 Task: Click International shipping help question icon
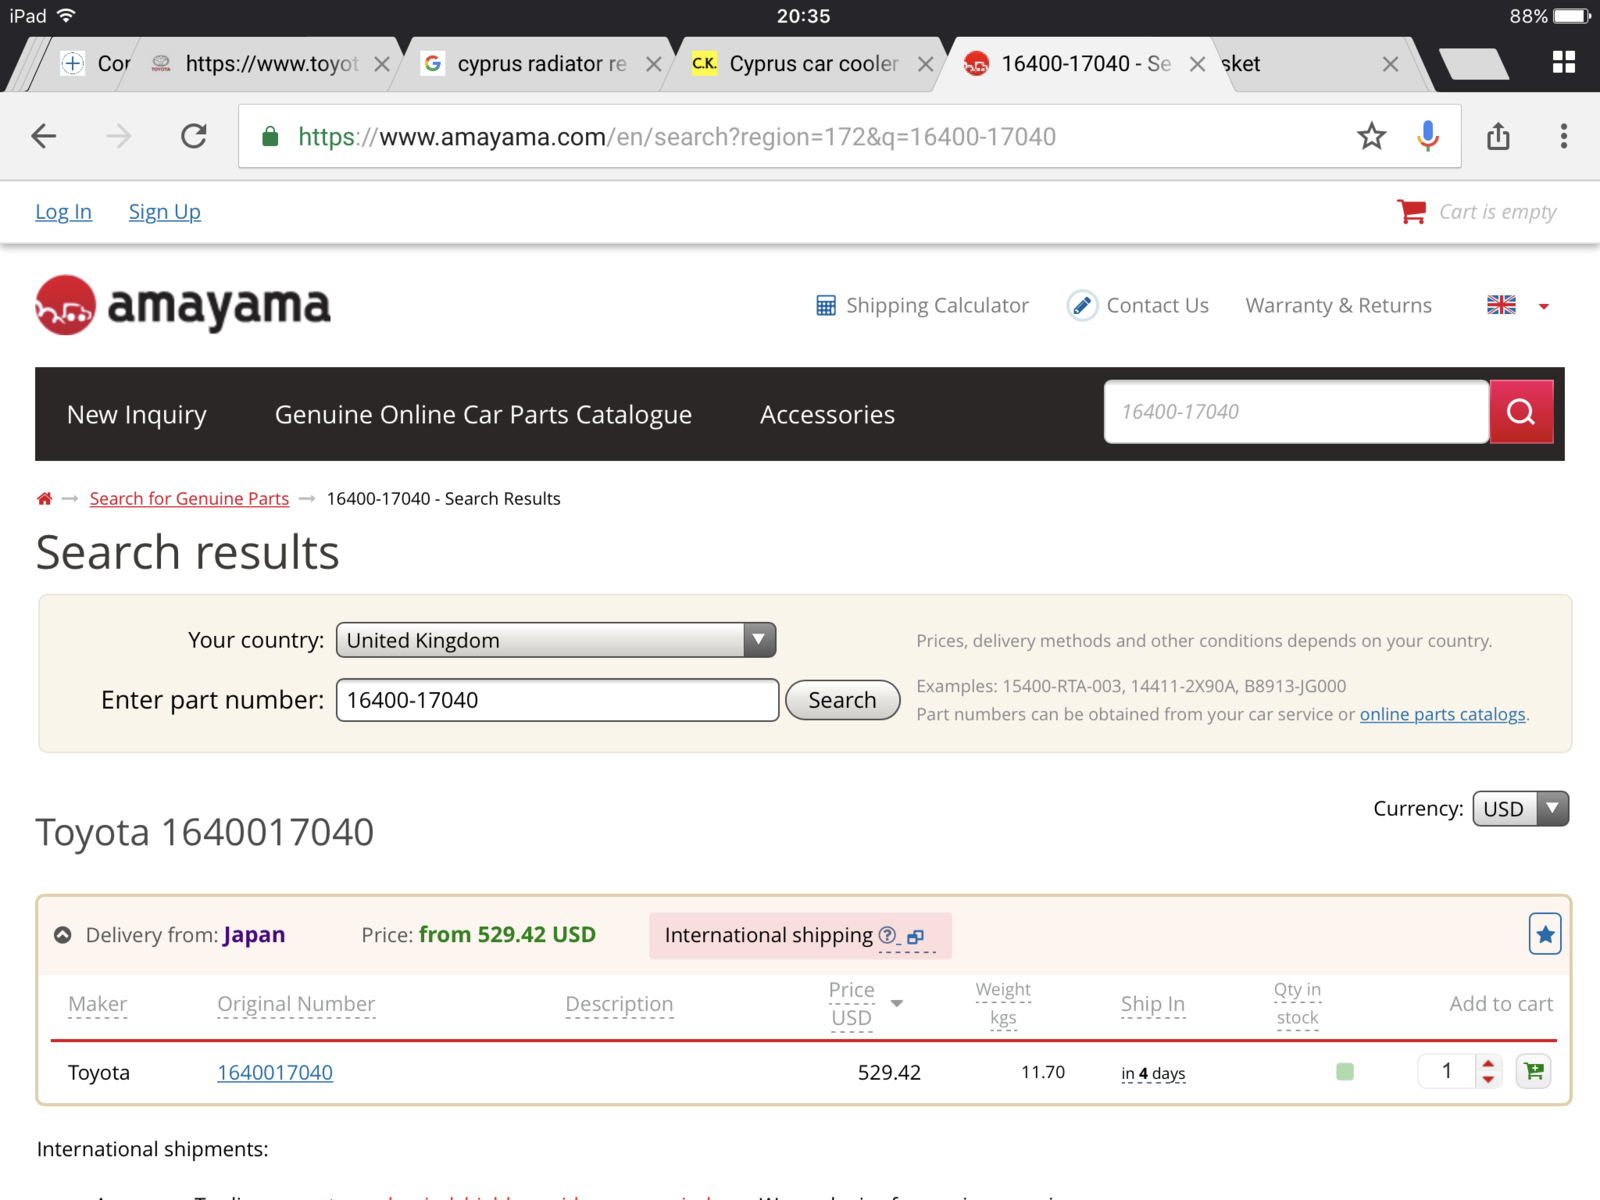[x=887, y=935]
